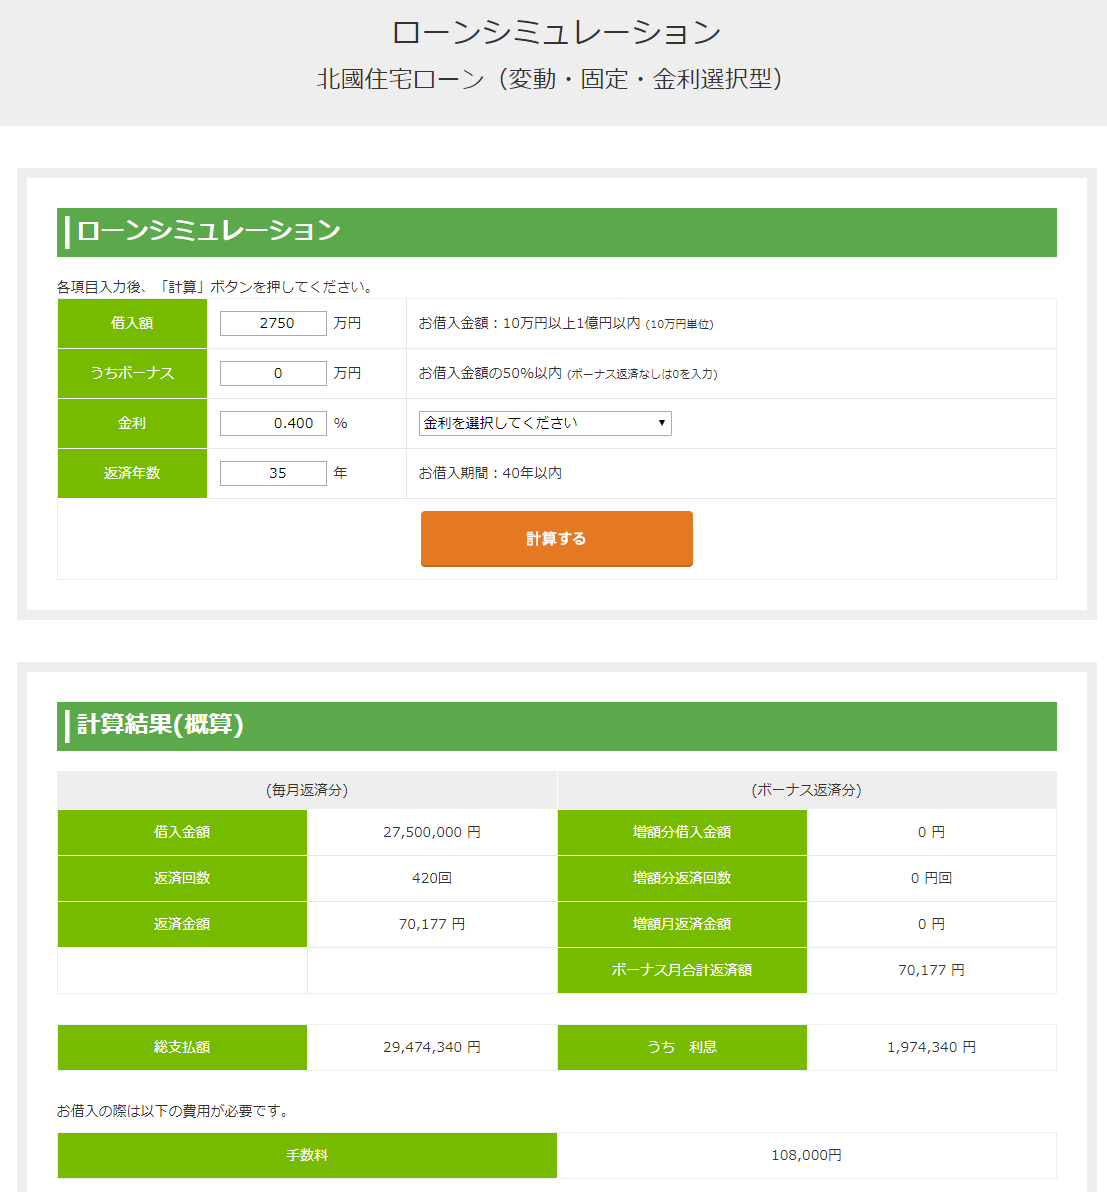This screenshot has width=1107, height=1192.
Task: Click the 北國住宅ローン page subtitle
Action: pos(552,79)
